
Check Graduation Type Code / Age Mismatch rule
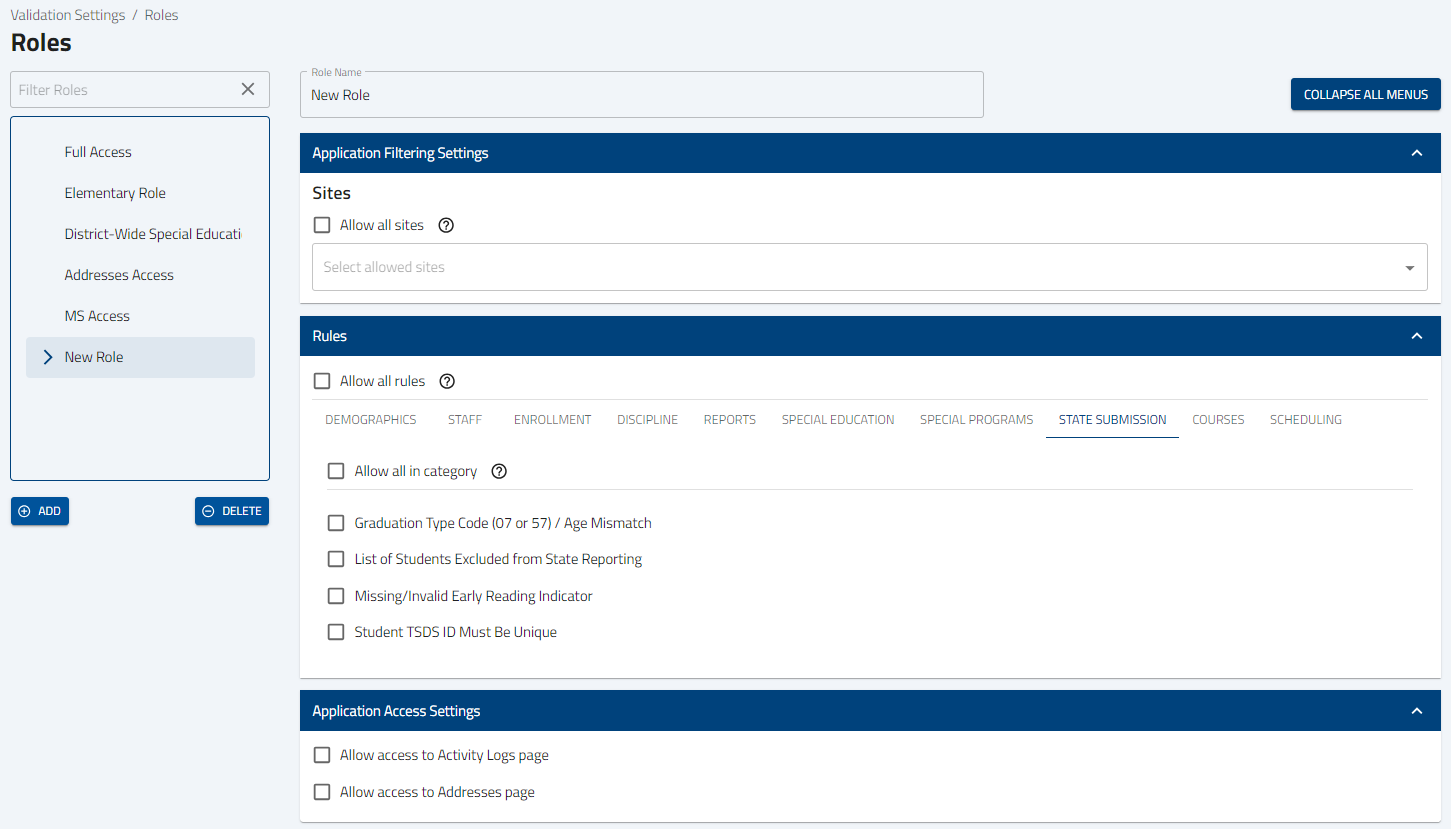(x=336, y=523)
